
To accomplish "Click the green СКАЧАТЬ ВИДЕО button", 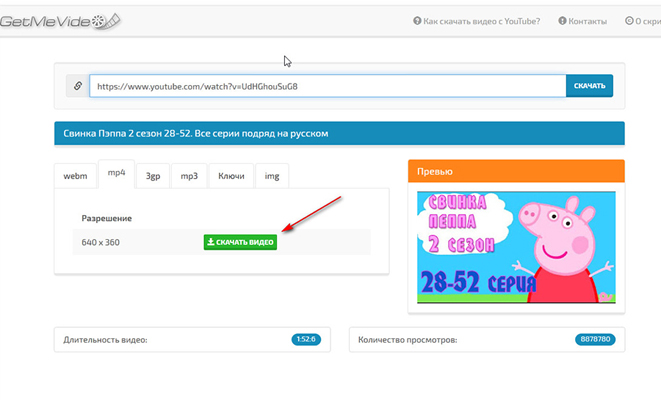I will tap(240, 242).
